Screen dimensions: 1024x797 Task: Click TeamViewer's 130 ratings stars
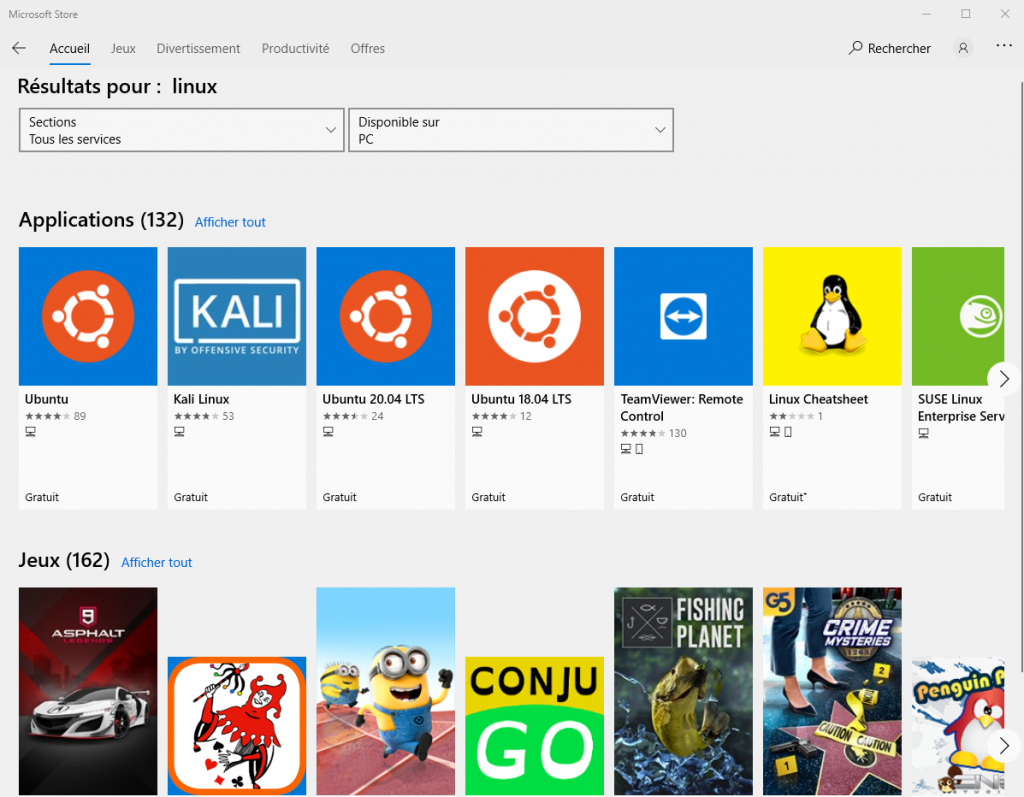(653, 433)
